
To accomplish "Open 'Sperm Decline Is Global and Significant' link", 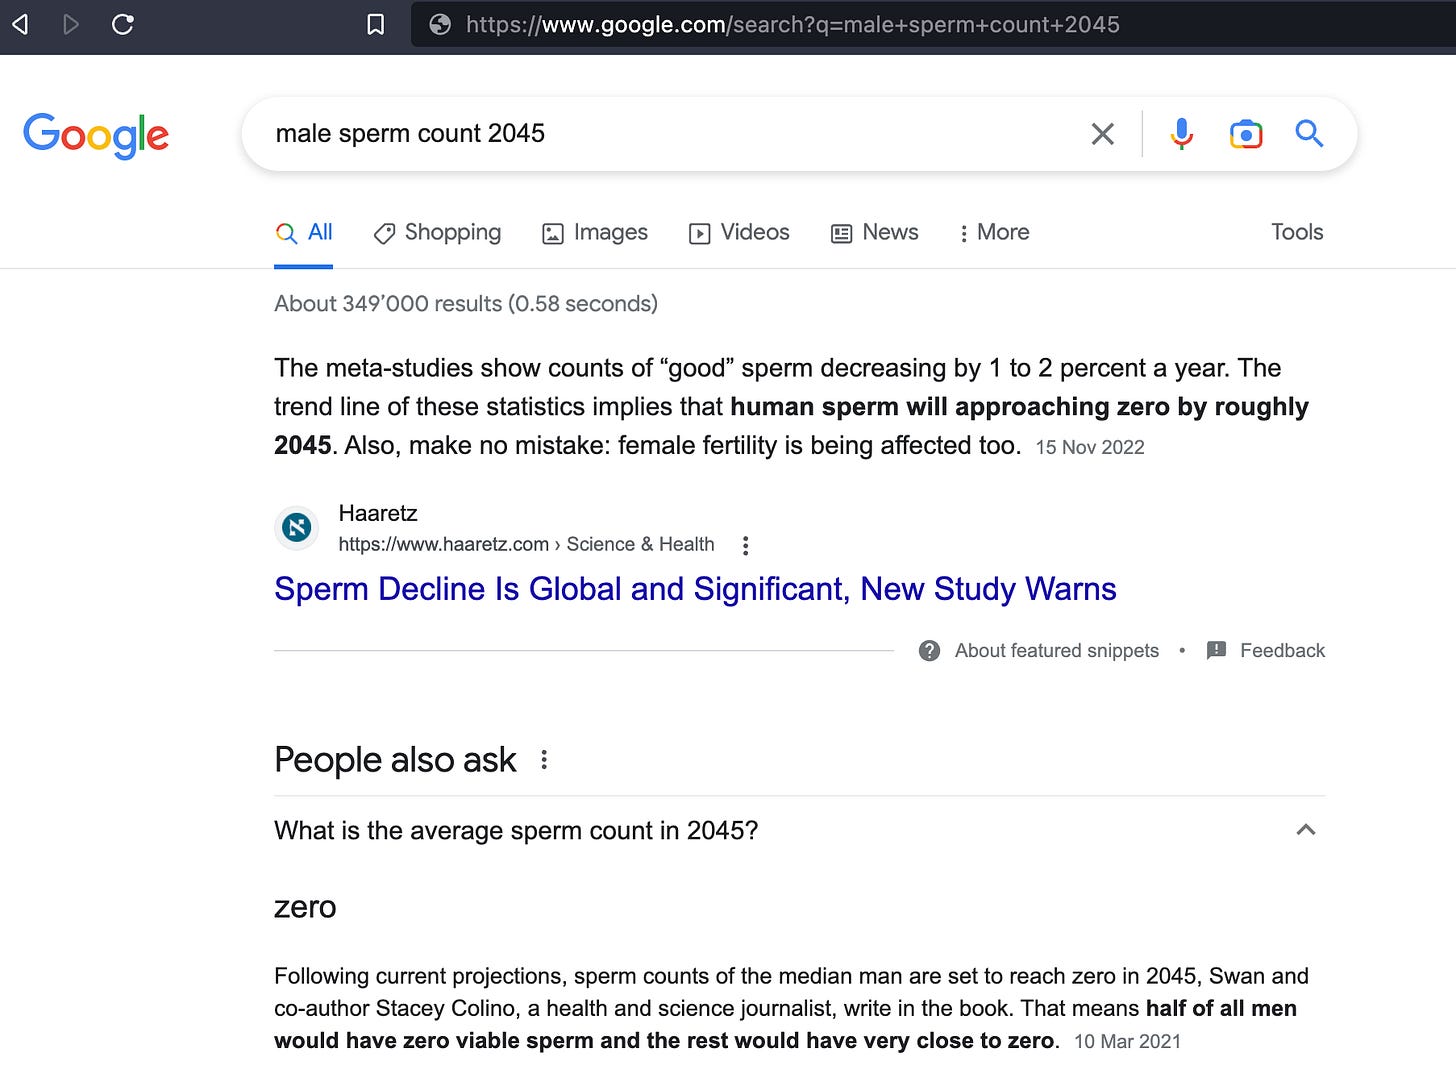I will [695, 589].
